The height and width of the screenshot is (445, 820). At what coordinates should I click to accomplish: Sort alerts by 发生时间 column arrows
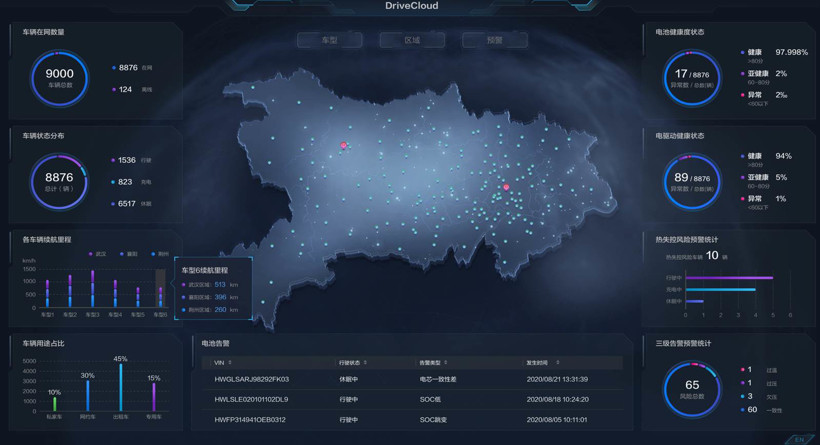pyautogui.click(x=557, y=362)
